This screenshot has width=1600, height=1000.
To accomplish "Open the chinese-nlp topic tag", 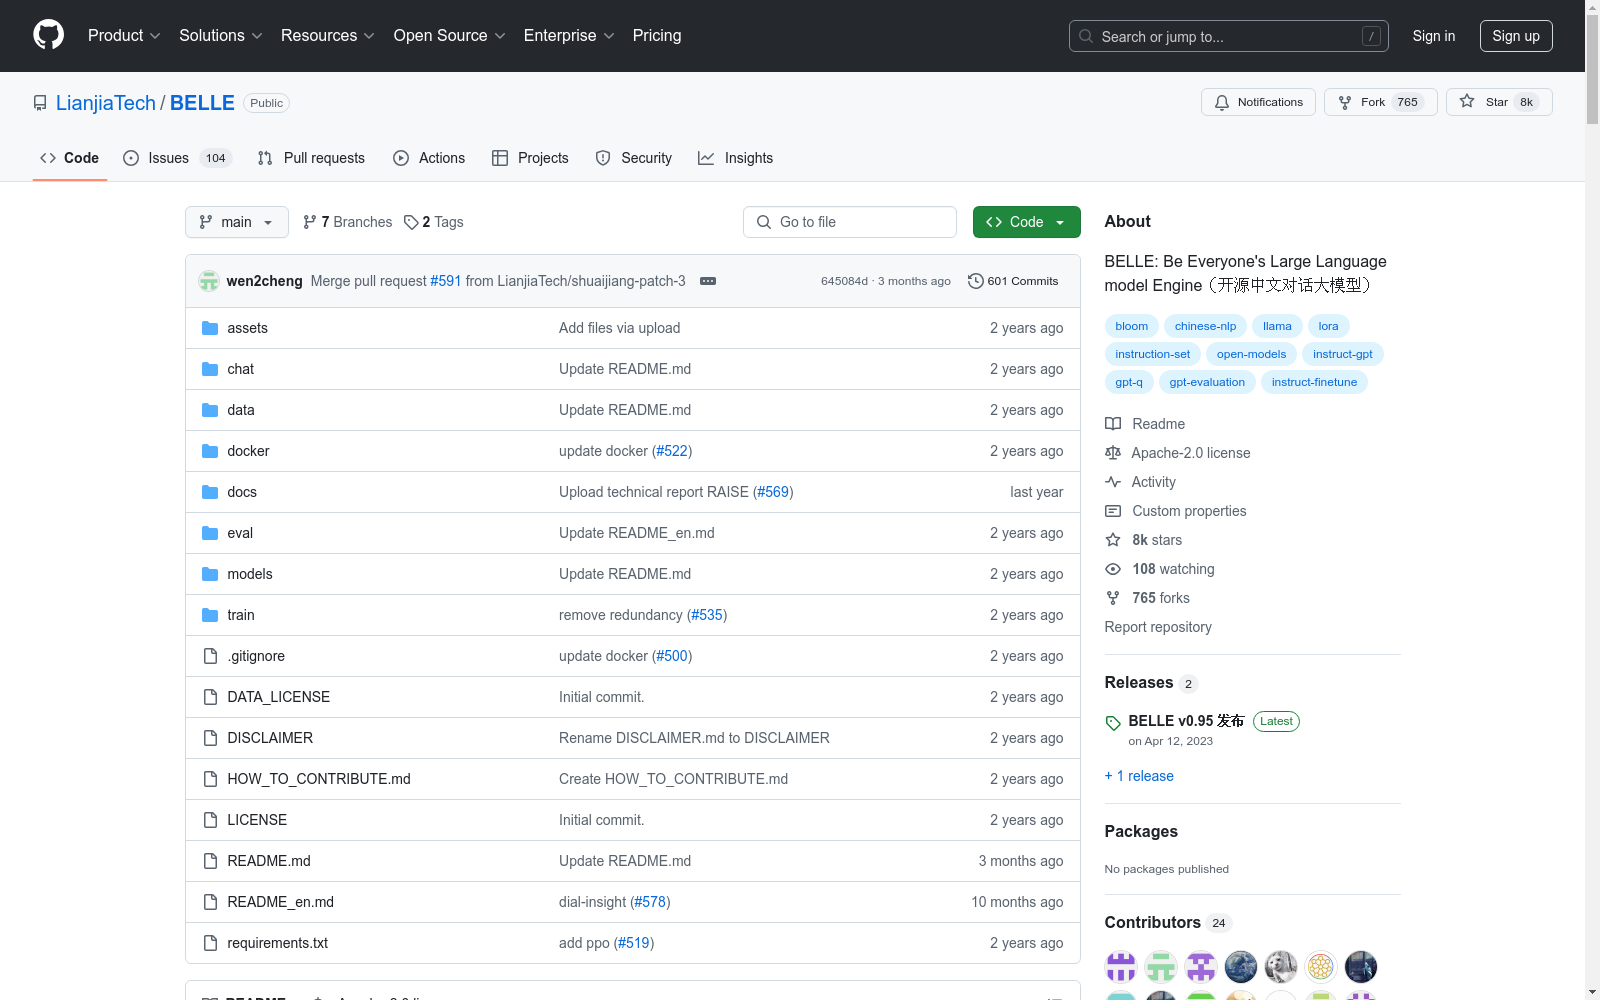I will click(x=1205, y=326).
